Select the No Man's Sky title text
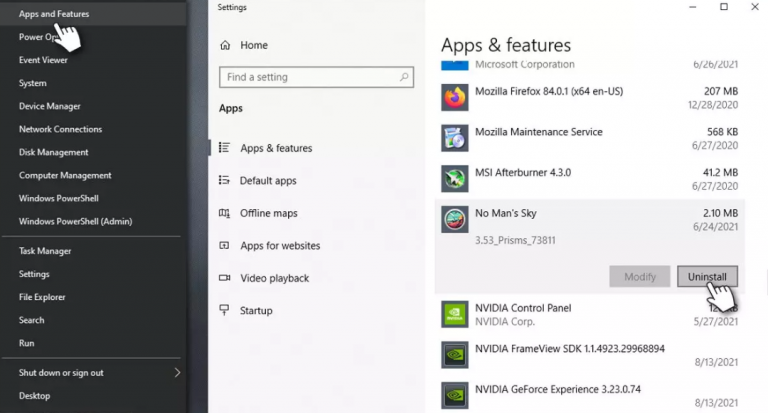The width and height of the screenshot is (768, 413). [x=505, y=213]
